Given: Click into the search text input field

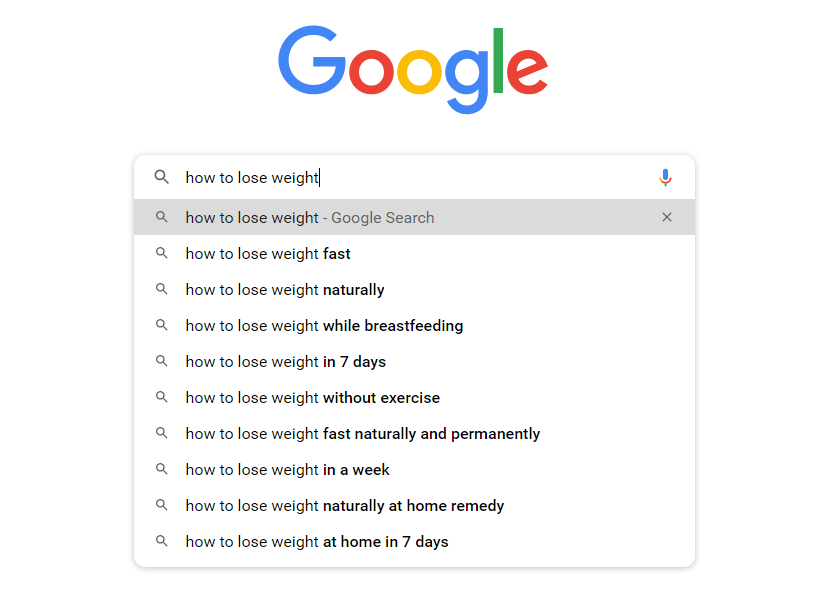Looking at the screenshot, I should [x=414, y=177].
